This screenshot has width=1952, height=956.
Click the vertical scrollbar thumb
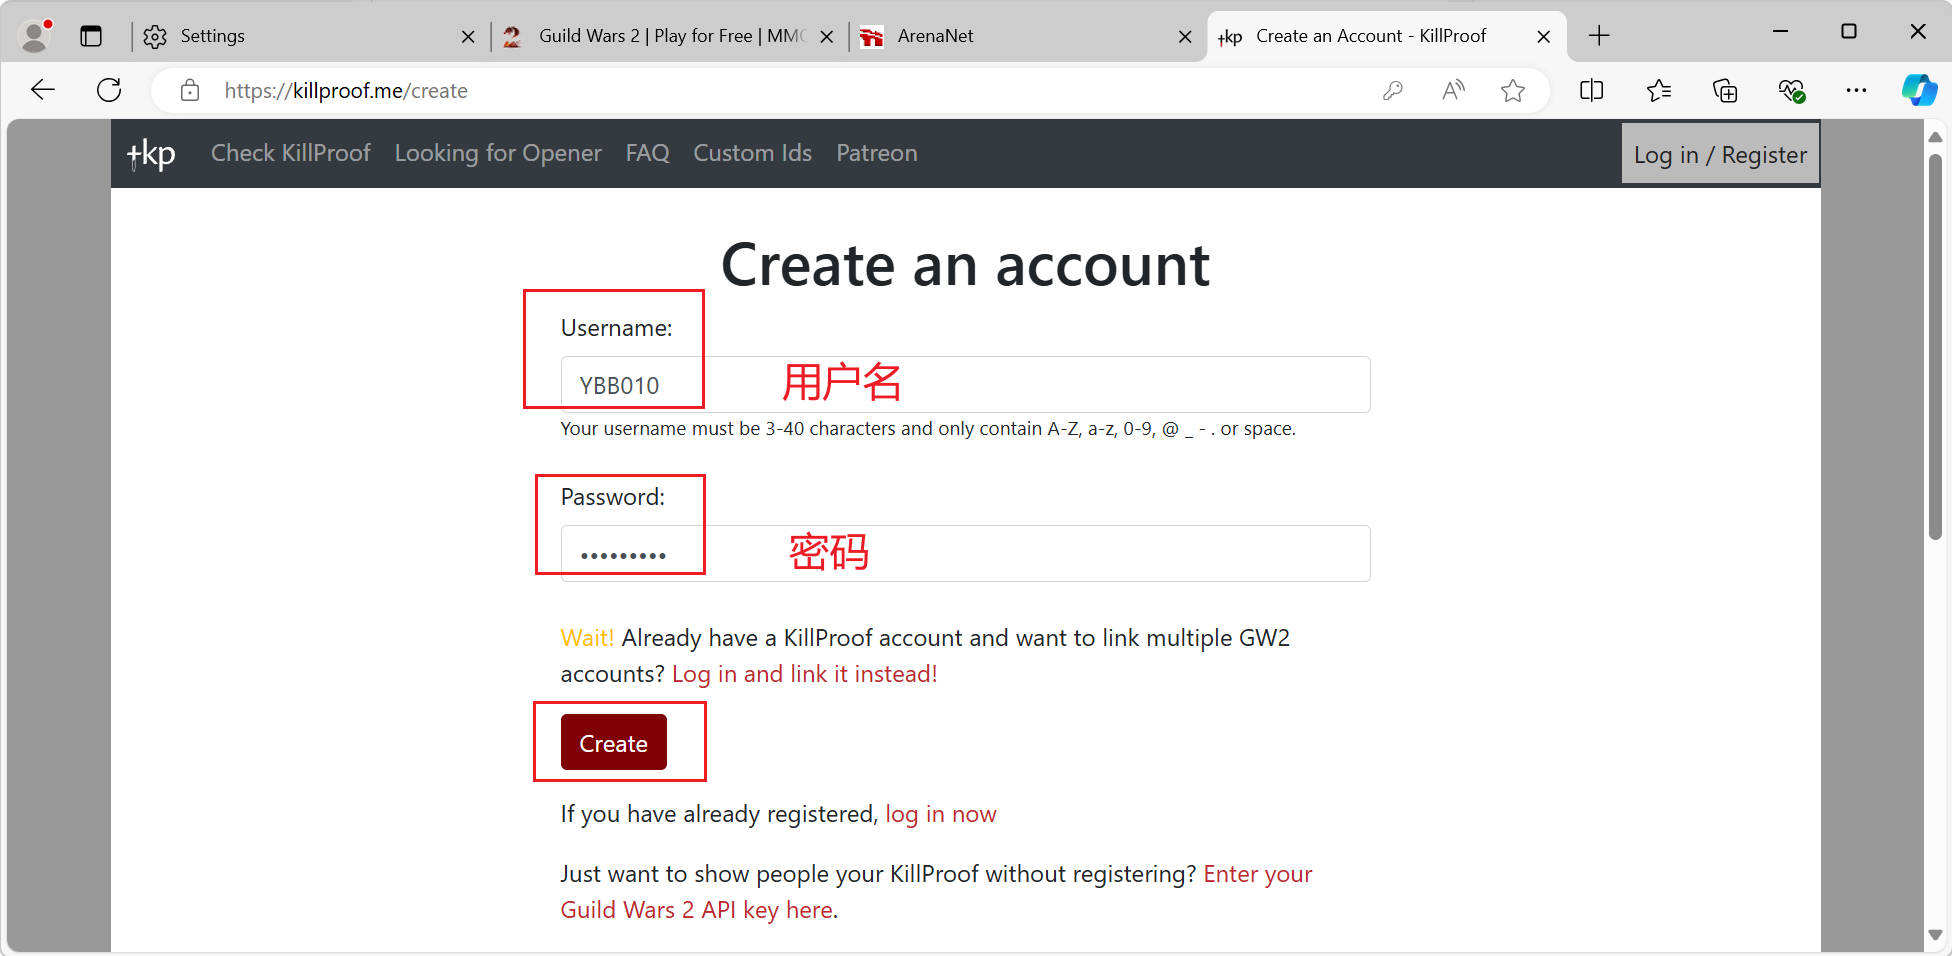click(x=1935, y=345)
